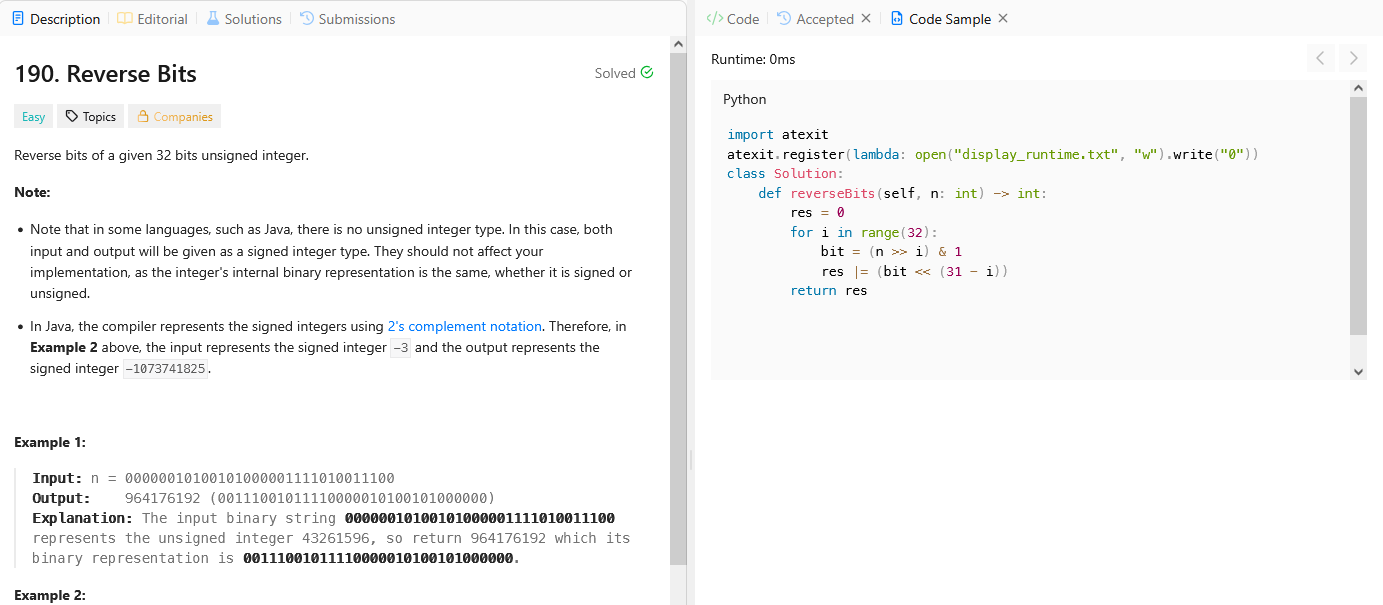Click the -3 inline code value

(399, 348)
